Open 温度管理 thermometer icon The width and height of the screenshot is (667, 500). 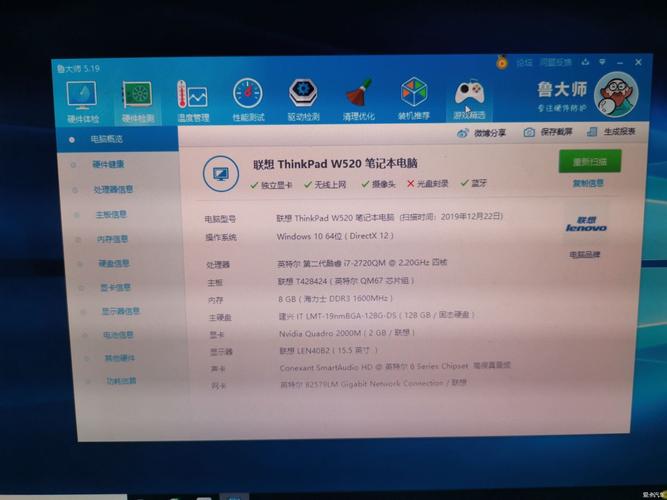click(192, 101)
